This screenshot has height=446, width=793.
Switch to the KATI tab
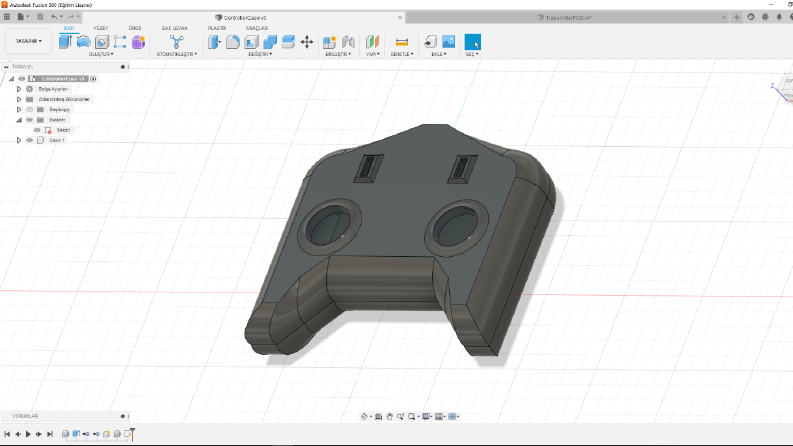click(69, 28)
